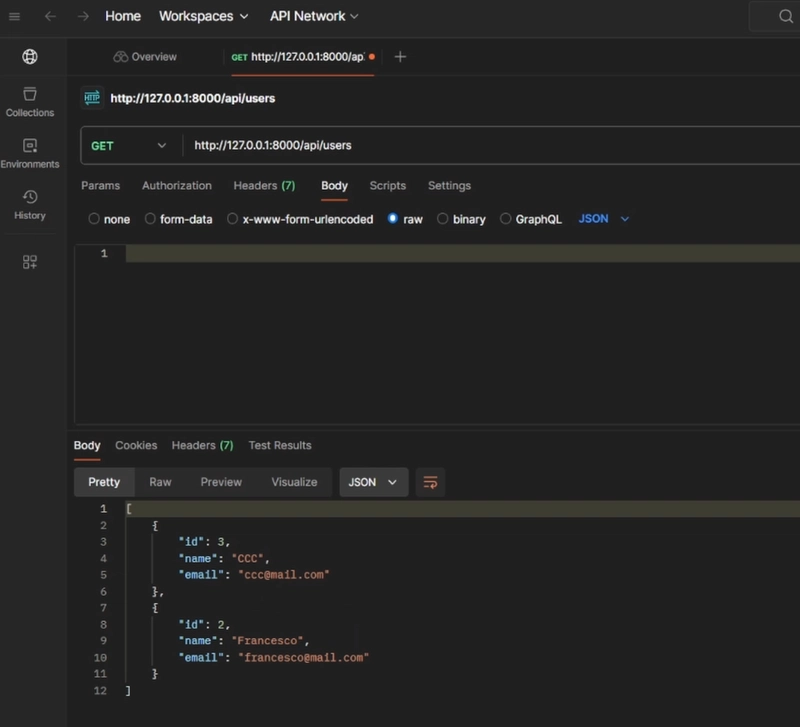Select Pretty response view

104,482
